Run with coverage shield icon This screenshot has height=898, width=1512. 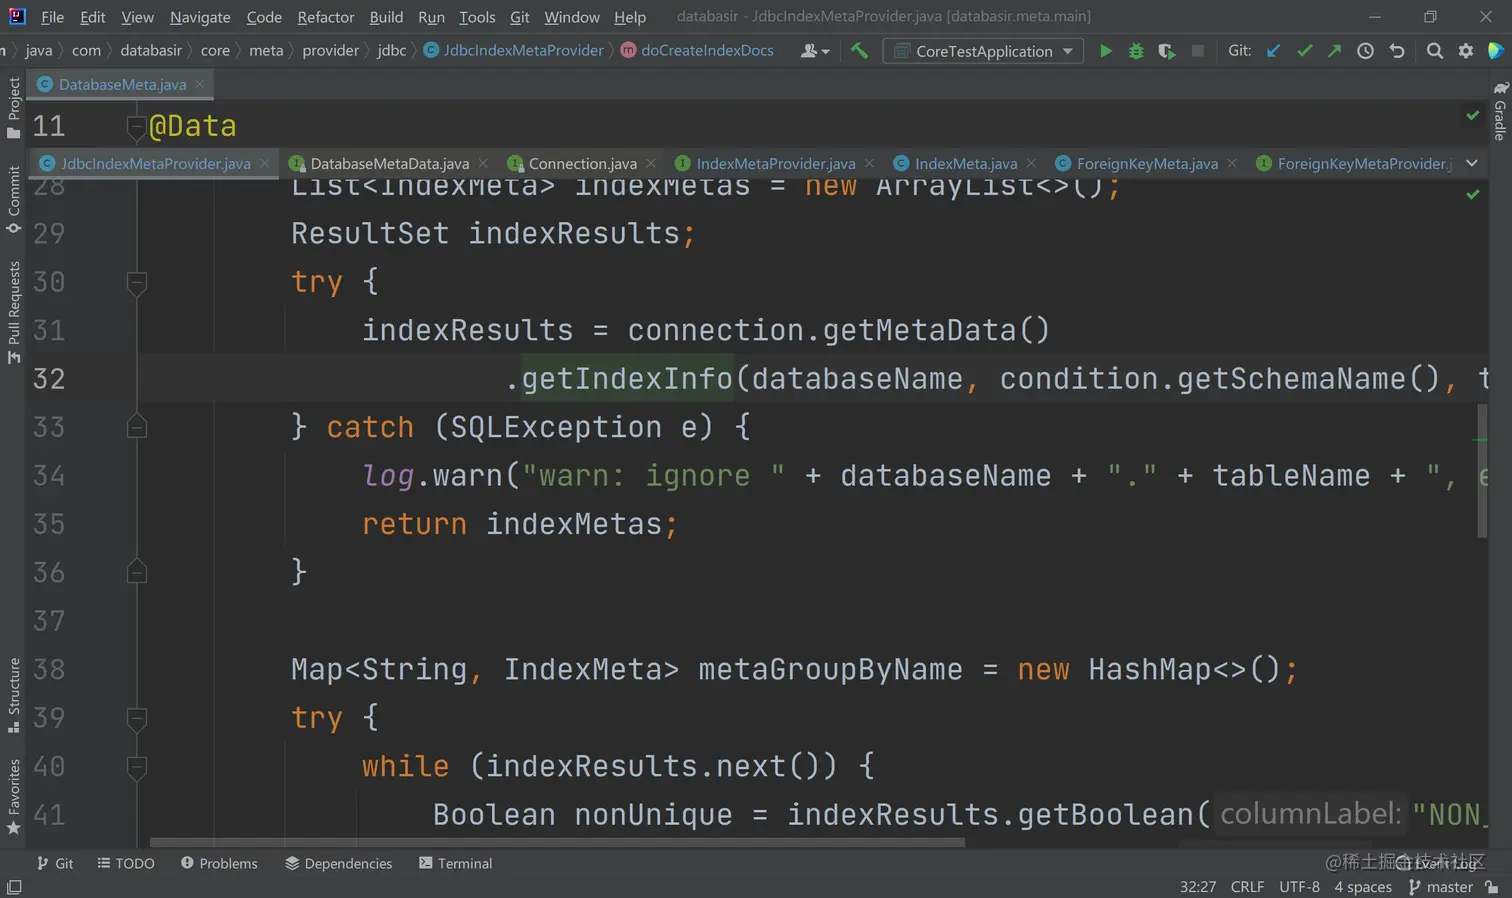pos(1167,51)
